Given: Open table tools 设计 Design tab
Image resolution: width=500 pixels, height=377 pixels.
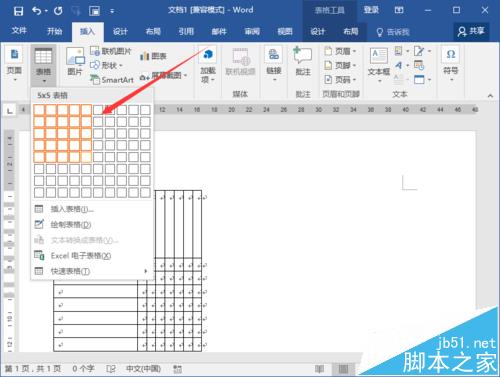Looking at the screenshot, I should [318, 32].
